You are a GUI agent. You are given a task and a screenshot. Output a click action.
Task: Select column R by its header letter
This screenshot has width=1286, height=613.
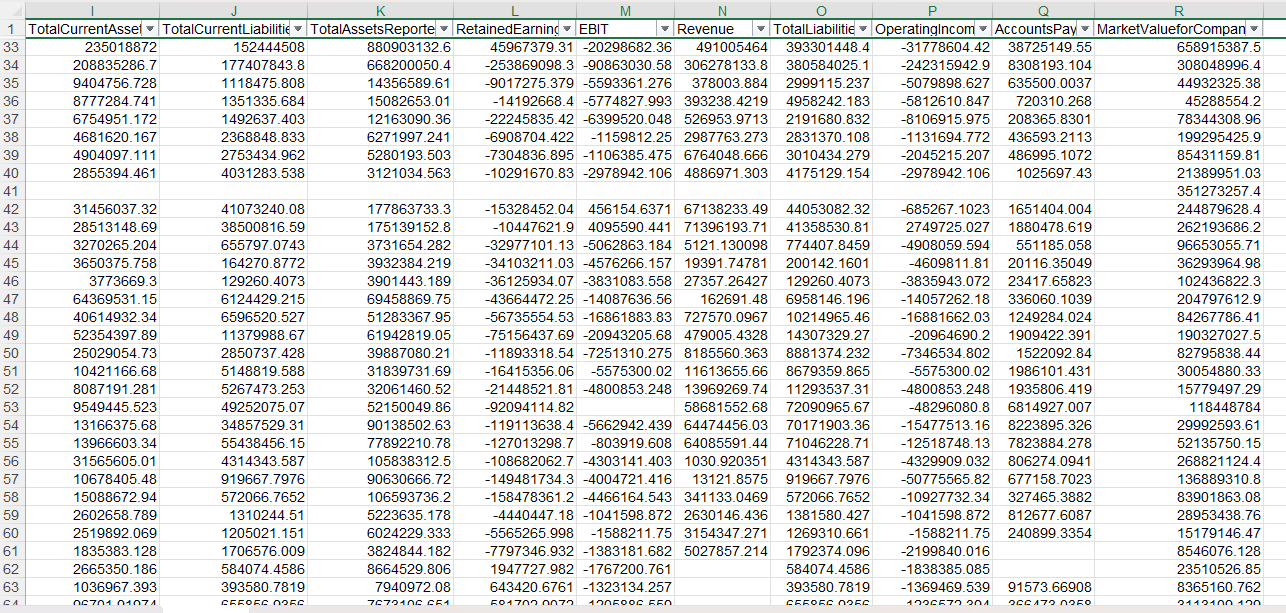[1180, 10]
